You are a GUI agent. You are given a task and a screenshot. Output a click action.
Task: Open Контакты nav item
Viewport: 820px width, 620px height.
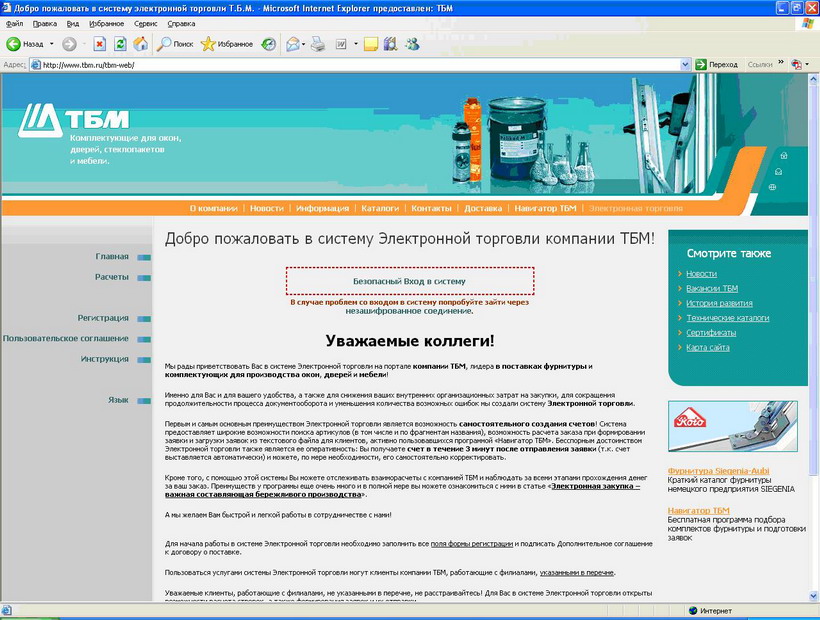point(431,208)
